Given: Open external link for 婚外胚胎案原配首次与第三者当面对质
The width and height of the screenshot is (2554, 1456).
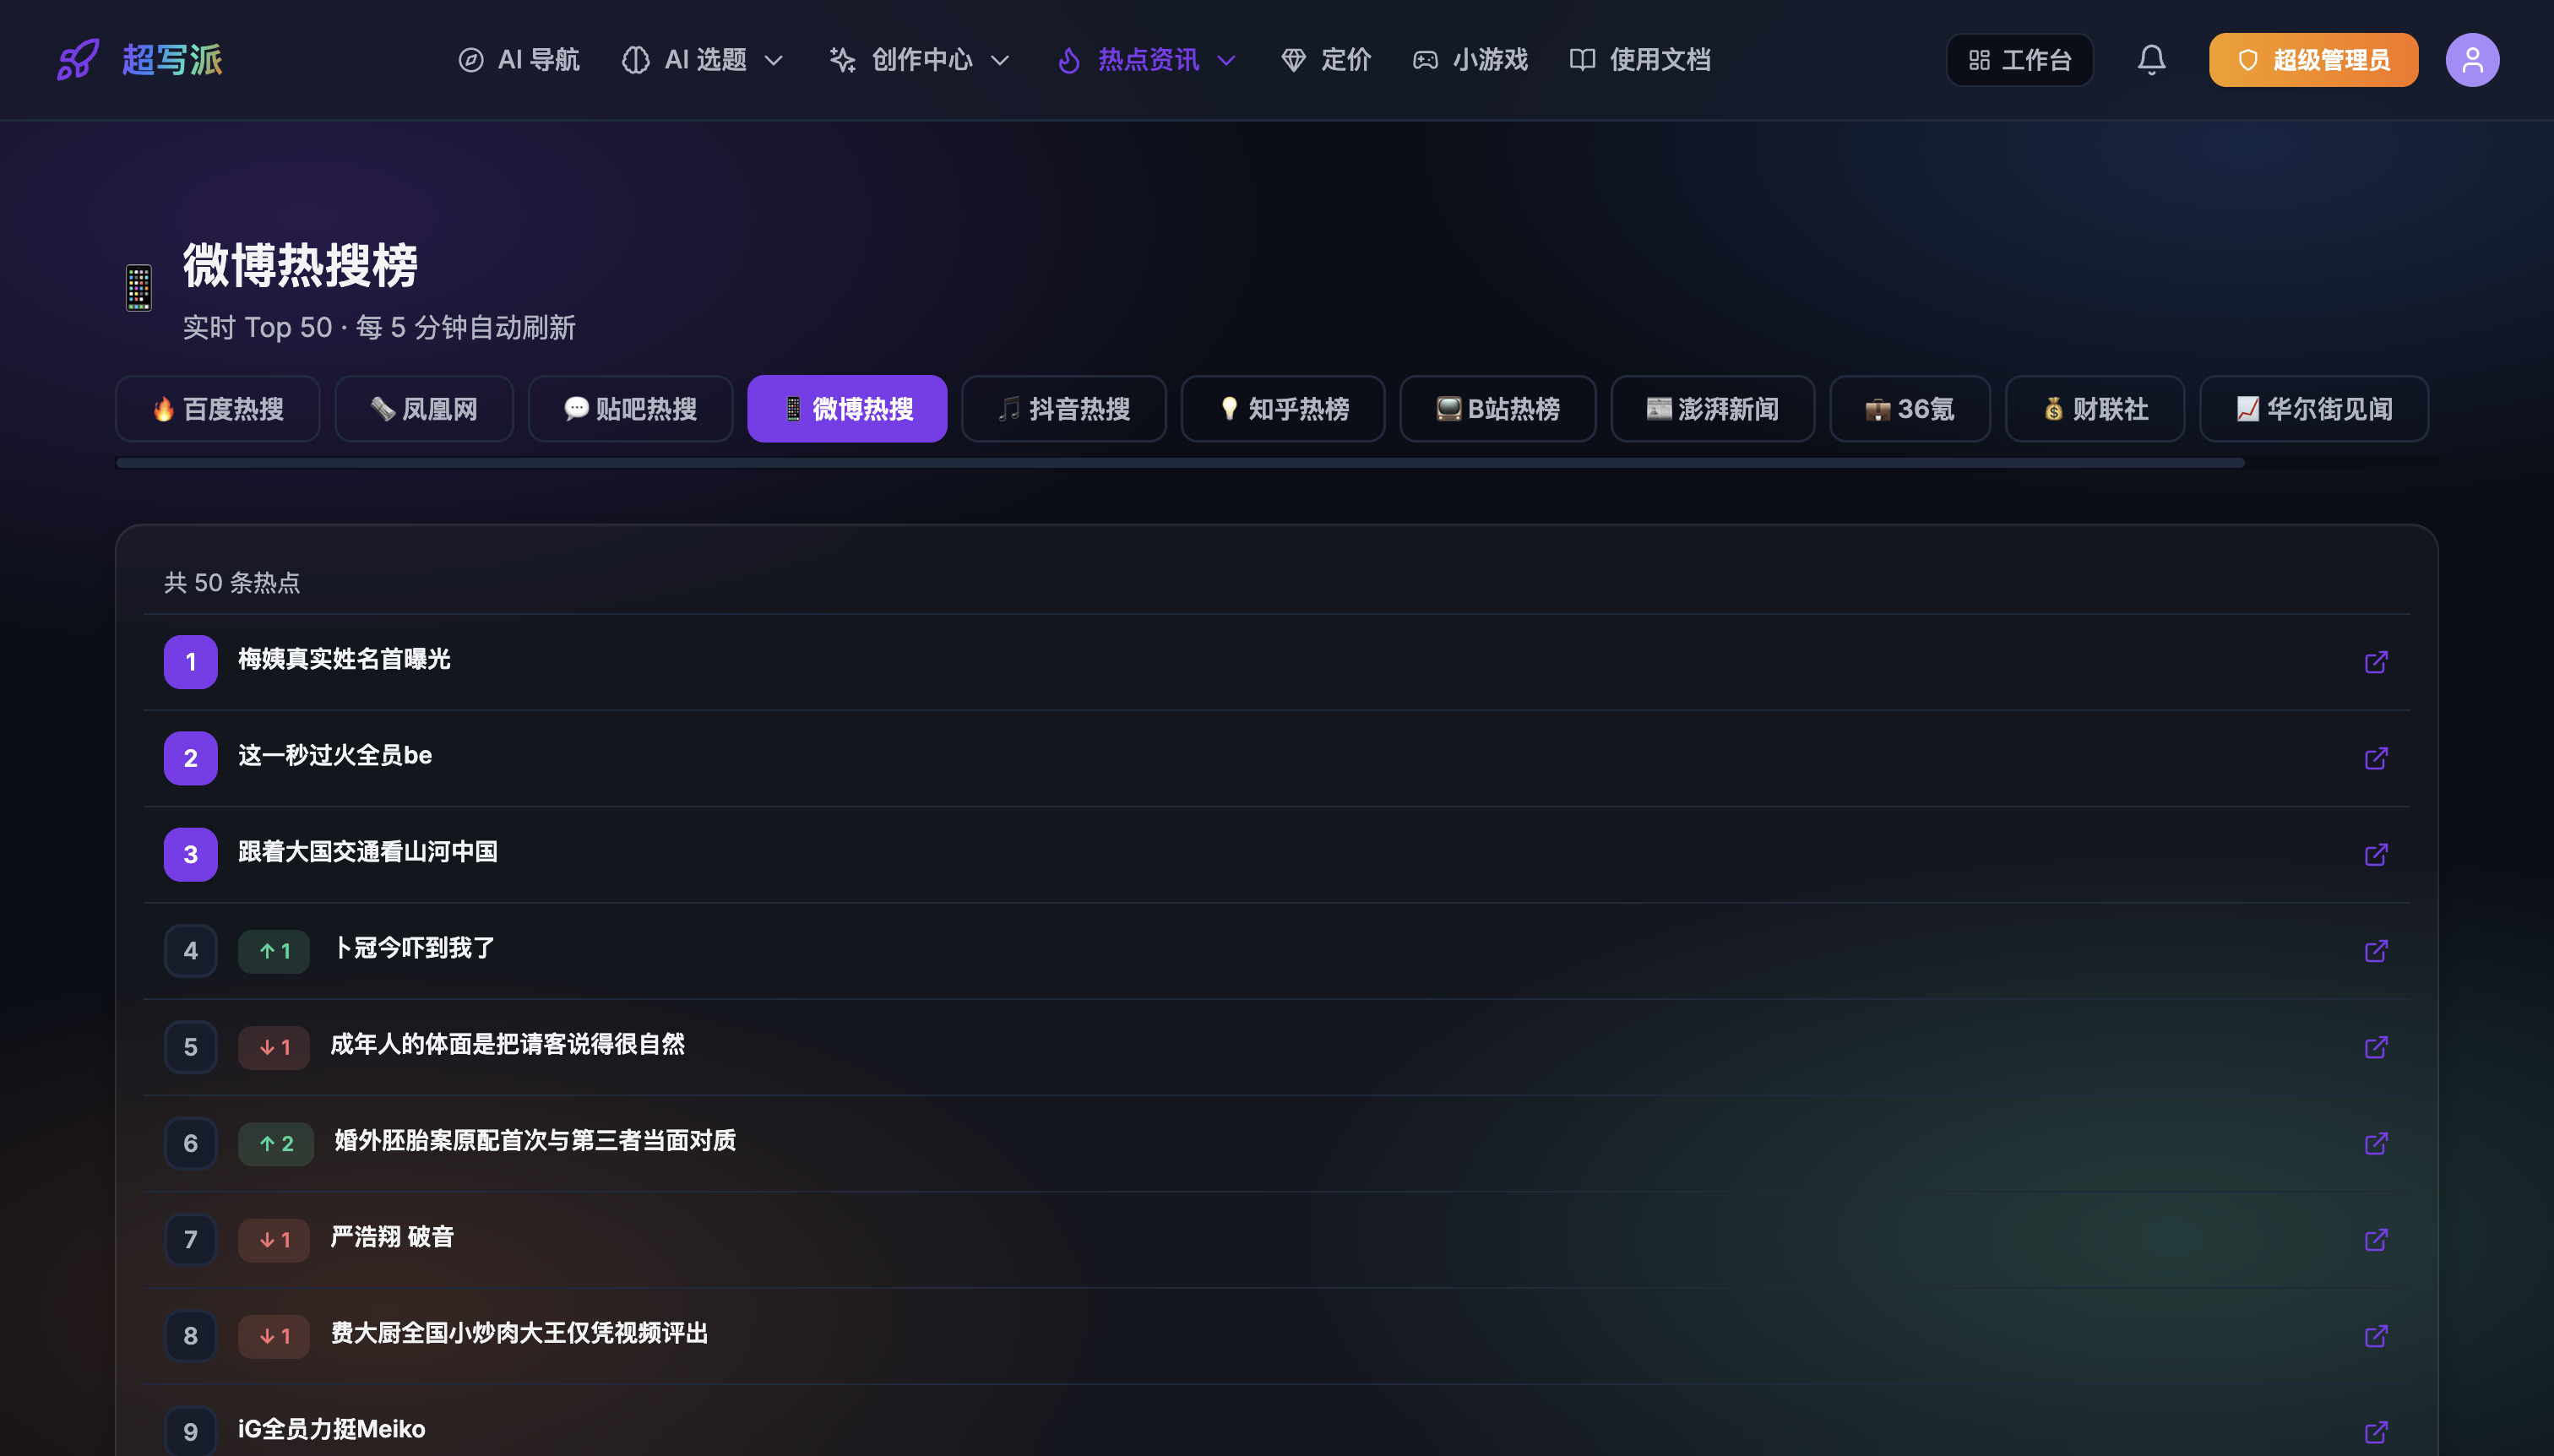Looking at the screenshot, I should click(x=2376, y=1143).
